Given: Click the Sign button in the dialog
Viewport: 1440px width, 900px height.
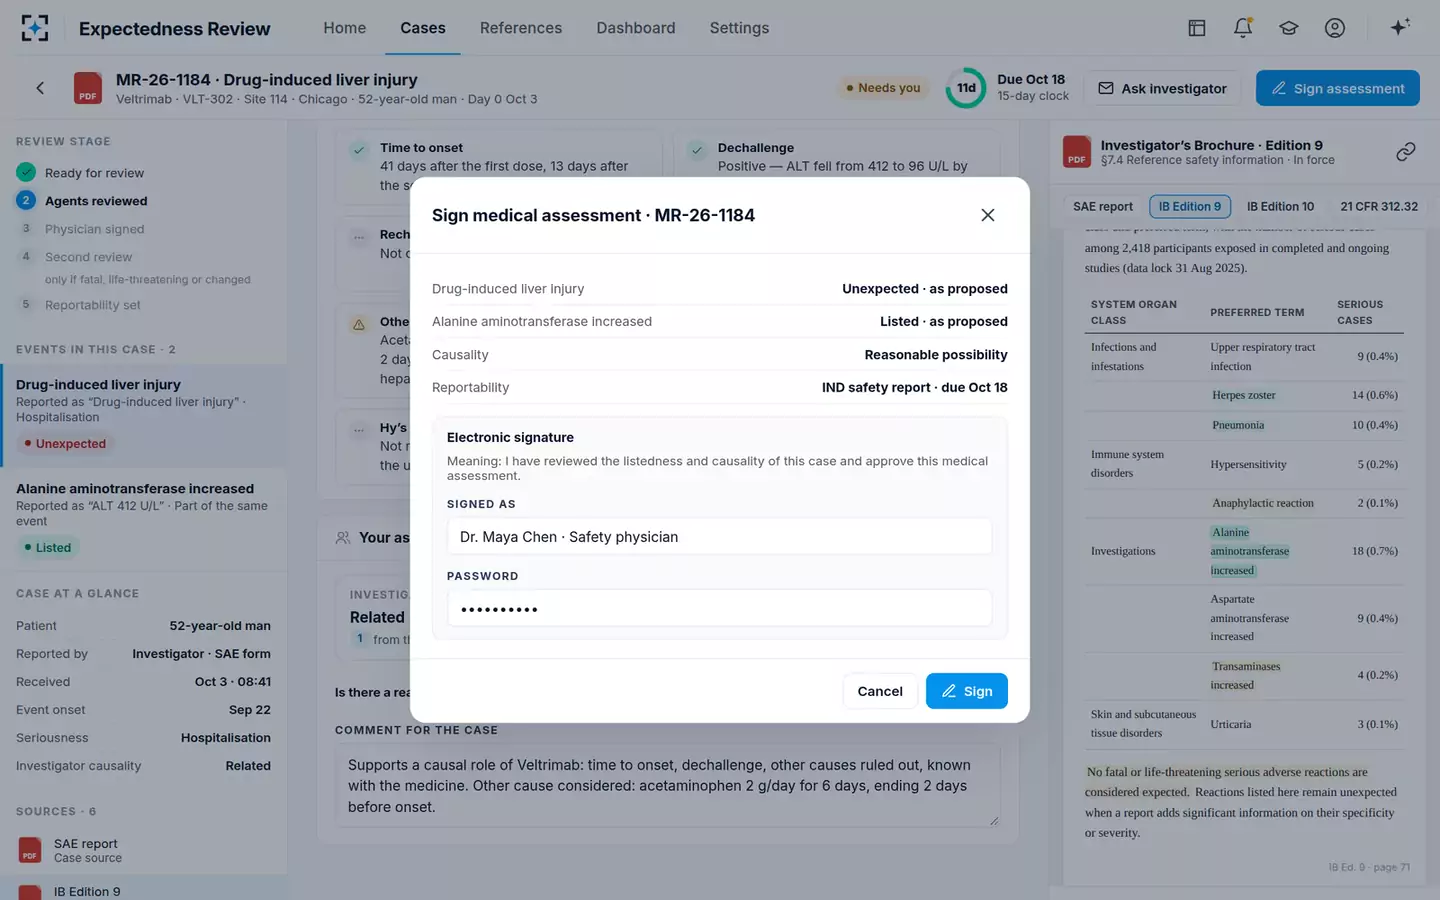Looking at the screenshot, I should point(967,691).
